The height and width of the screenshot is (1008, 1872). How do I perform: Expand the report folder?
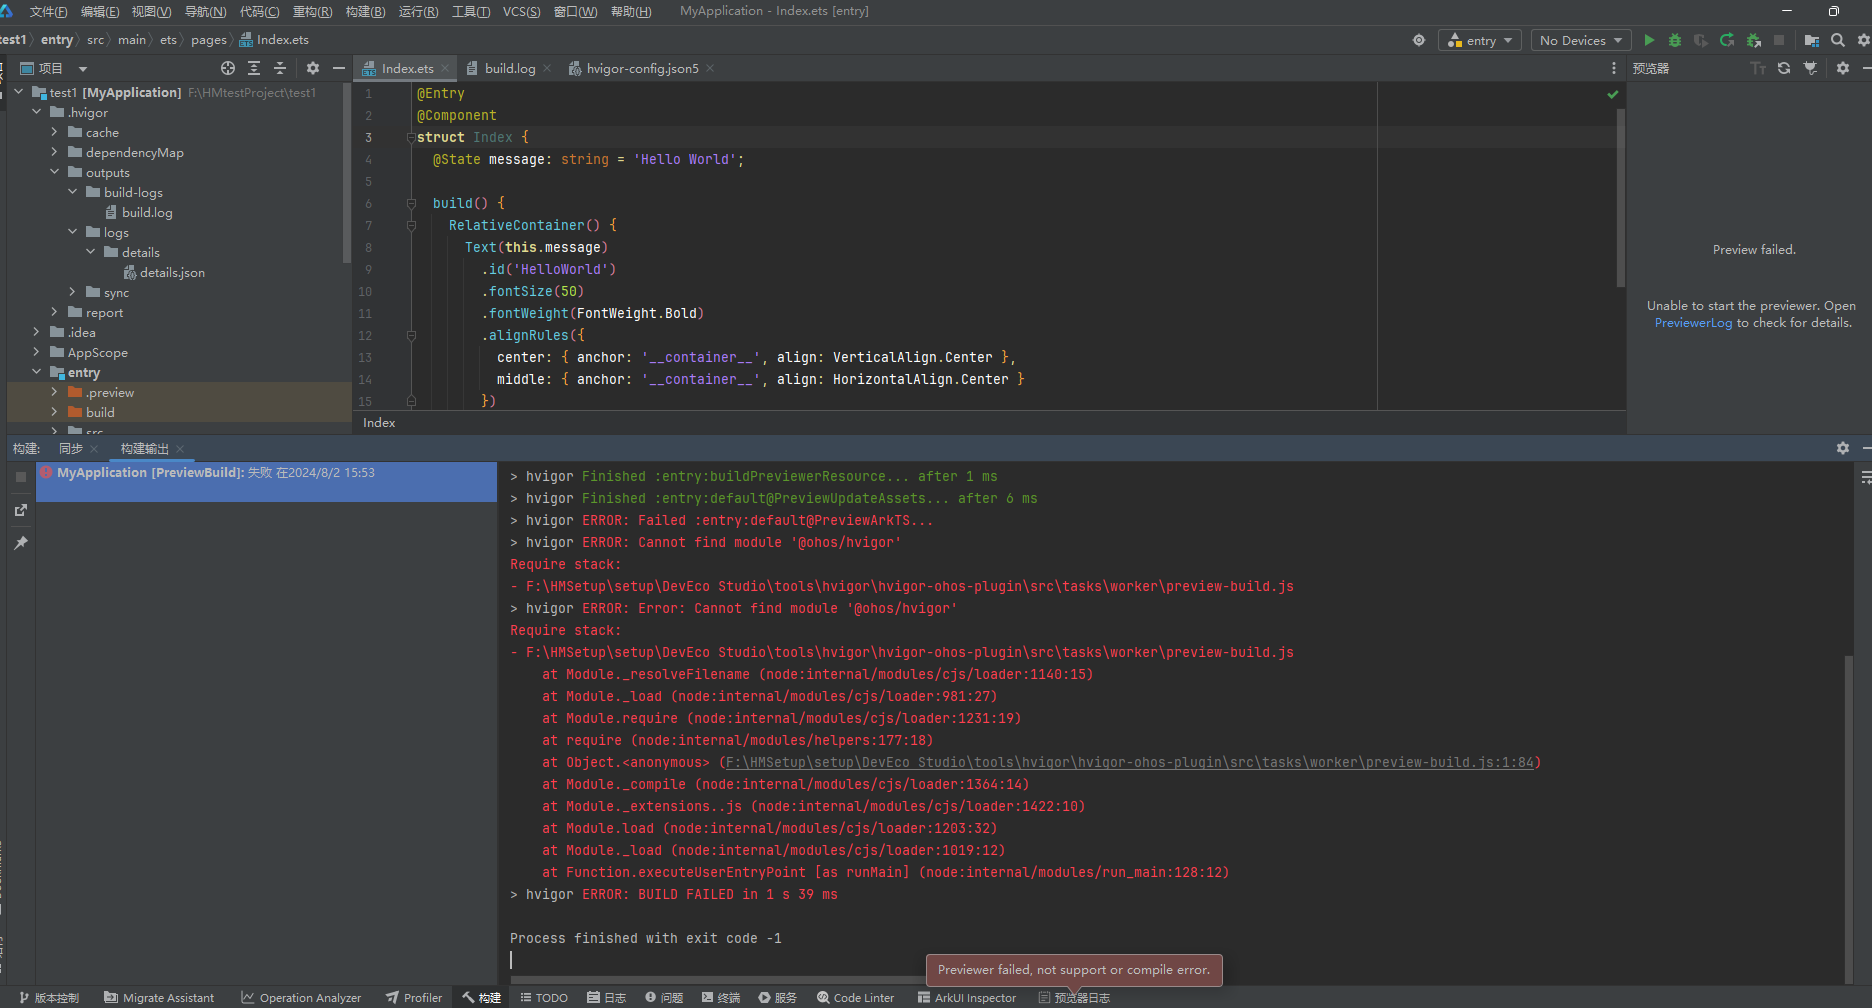(55, 312)
